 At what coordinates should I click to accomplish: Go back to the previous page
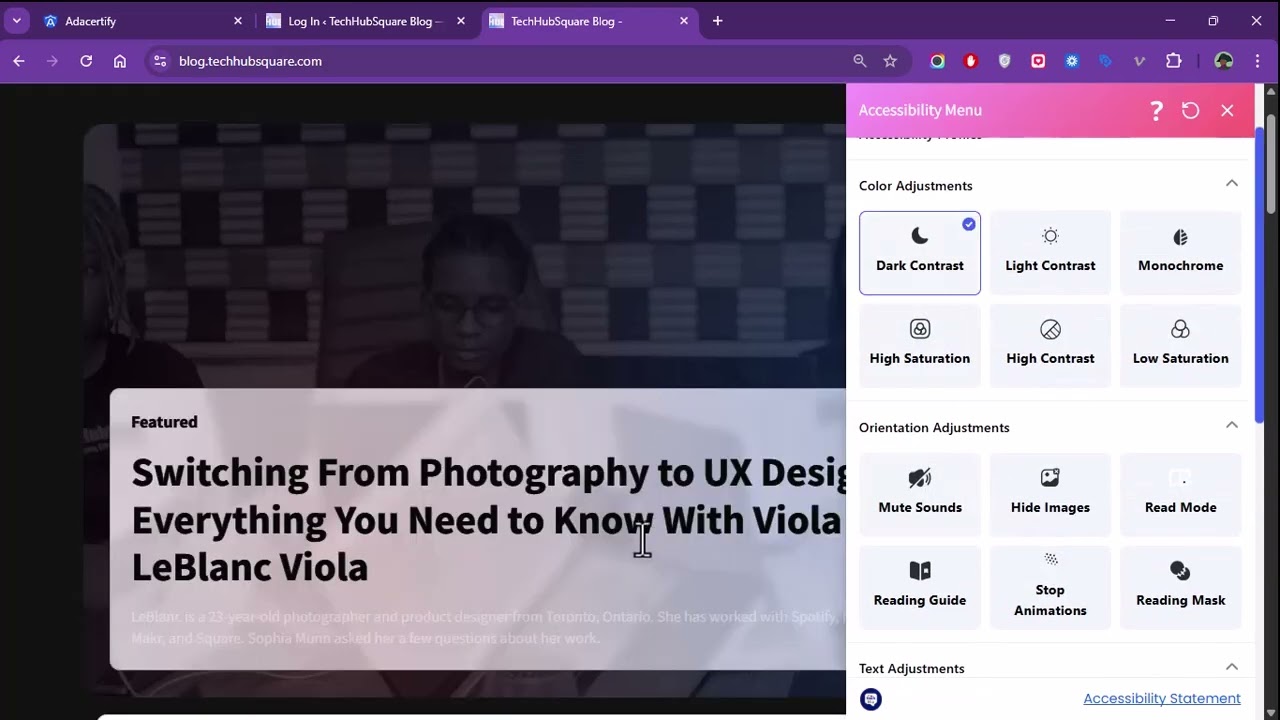(19, 61)
